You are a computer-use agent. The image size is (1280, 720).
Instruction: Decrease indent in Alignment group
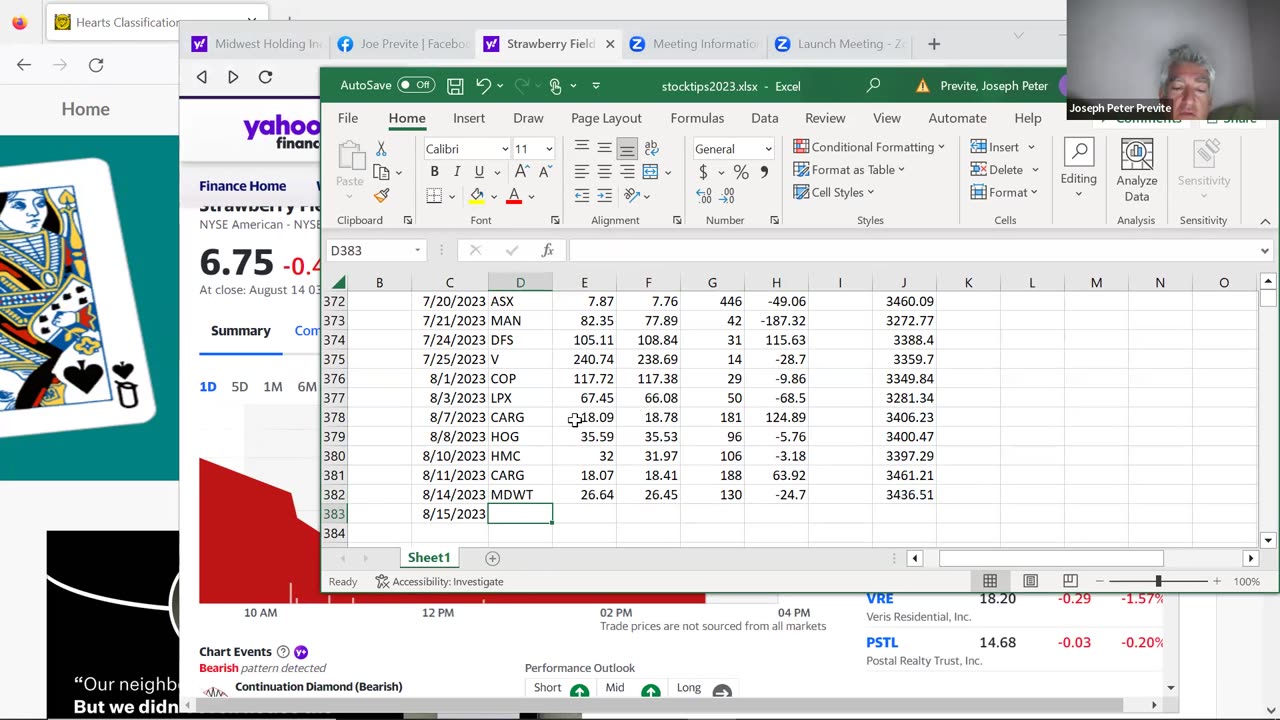pos(582,196)
